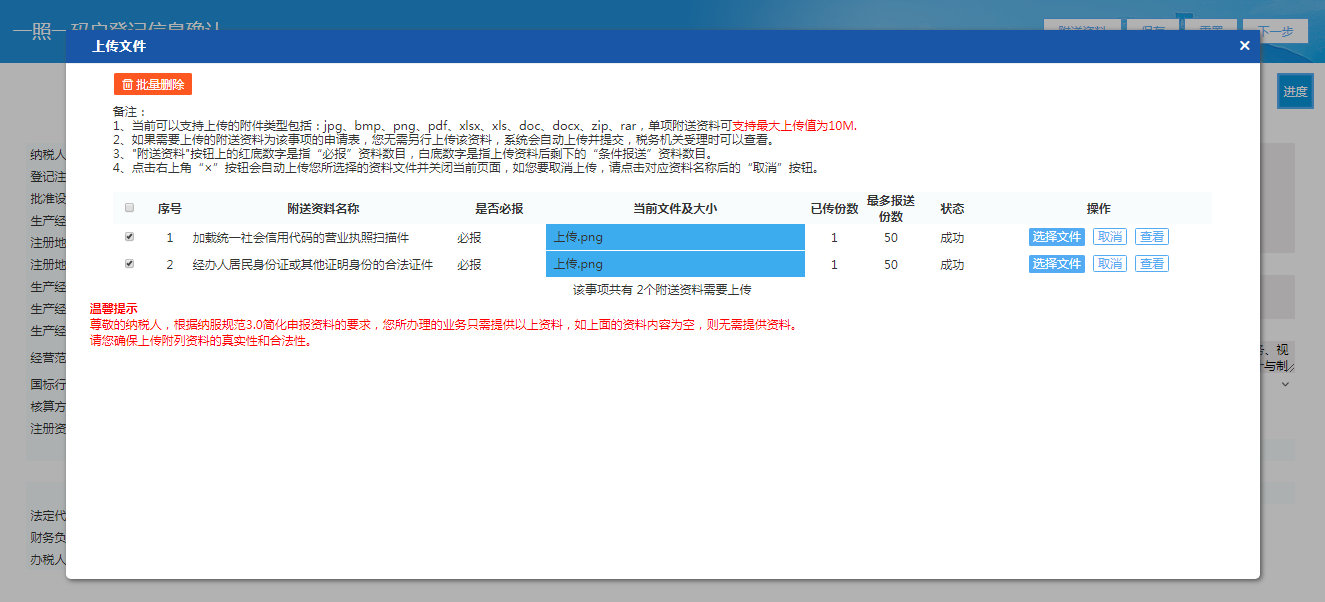Toggle the select-all checkbox in table header
The height and width of the screenshot is (602, 1325).
click(x=128, y=206)
